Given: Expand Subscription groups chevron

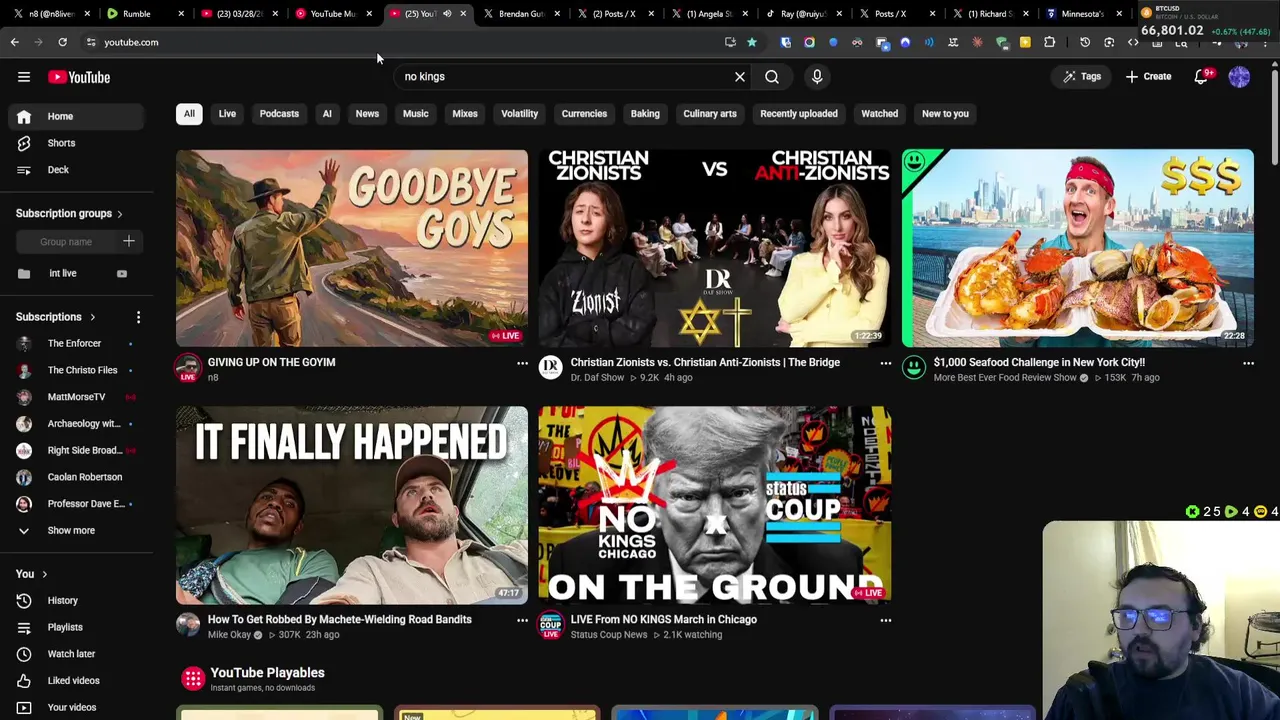Looking at the screenshot, I should pos(120,214).
